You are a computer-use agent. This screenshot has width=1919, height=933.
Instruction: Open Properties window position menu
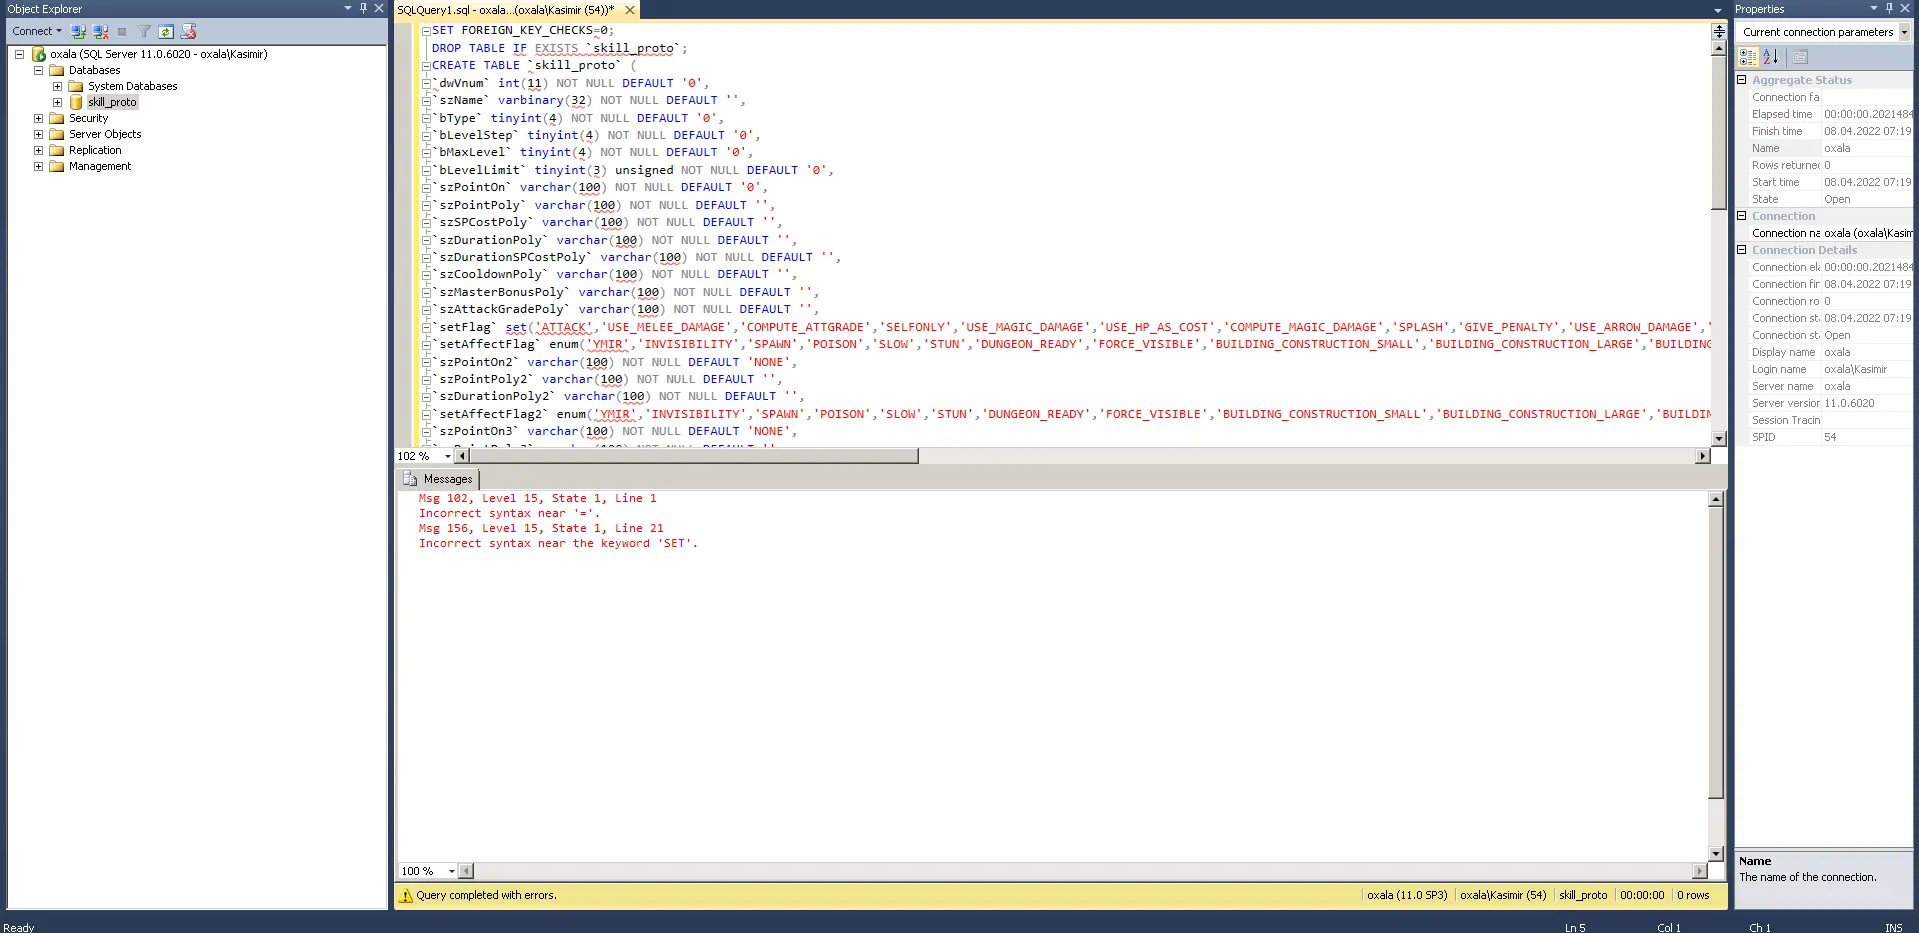(1874, 8)
